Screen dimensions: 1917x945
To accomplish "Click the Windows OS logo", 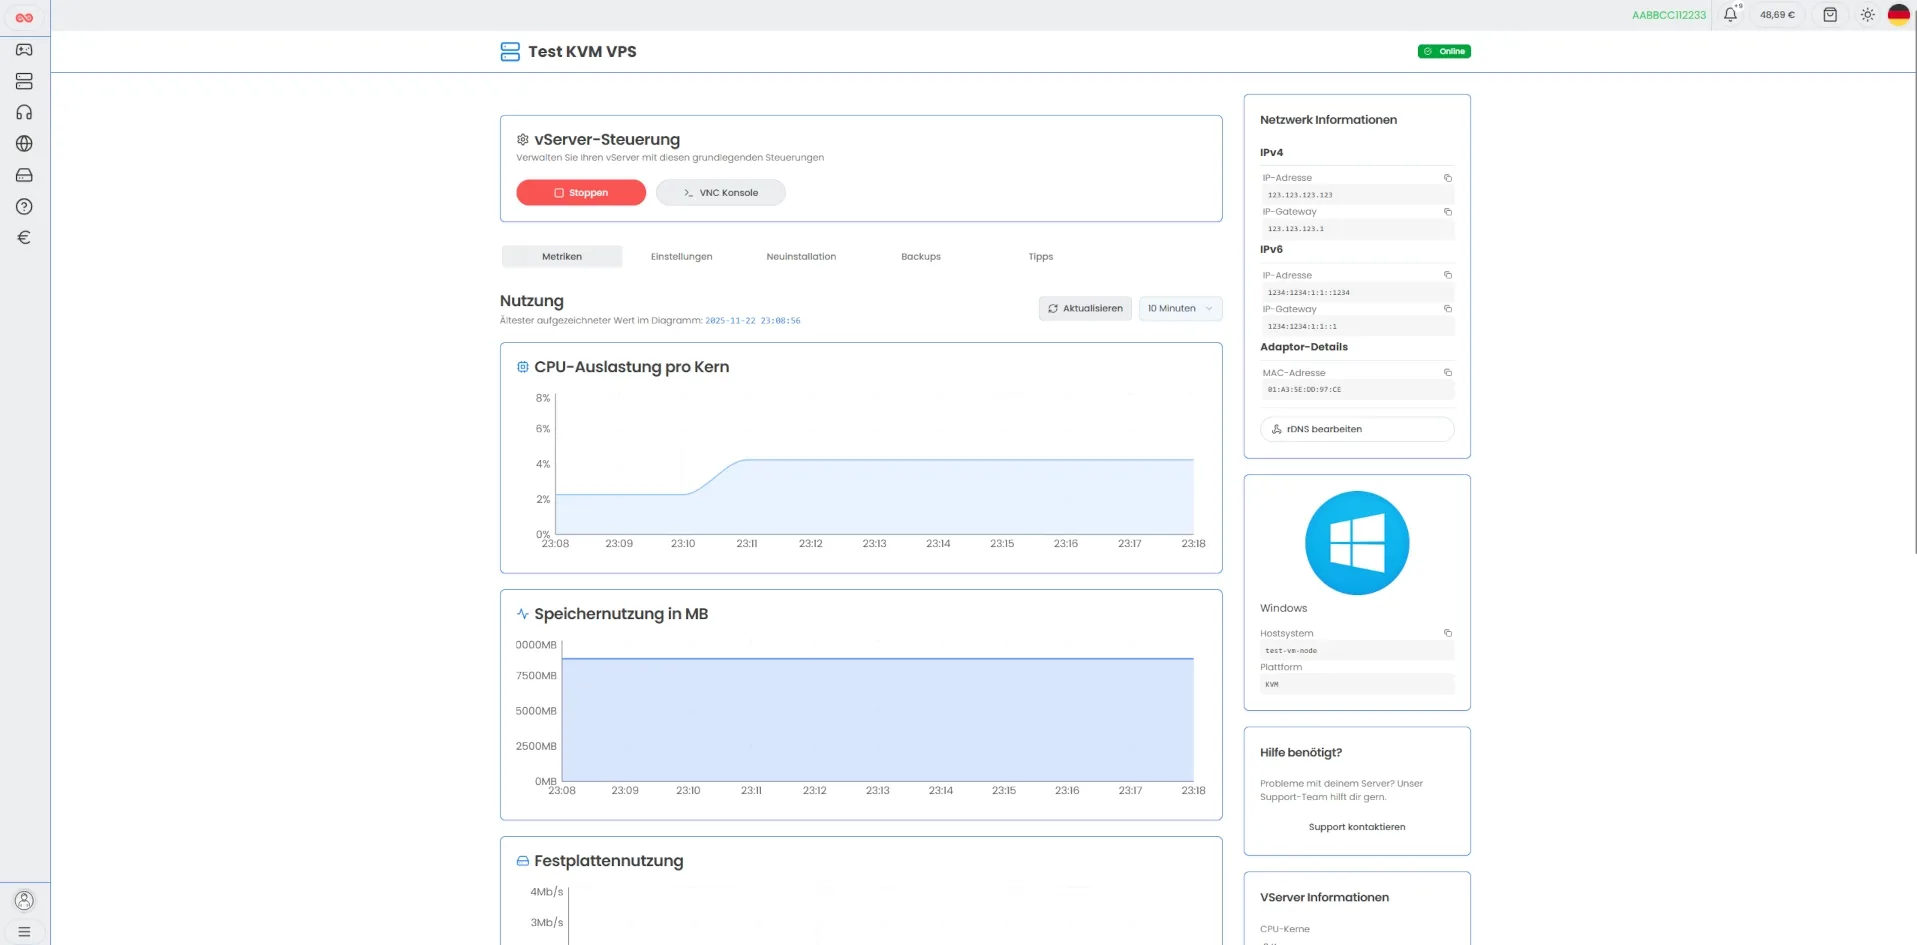I will (x=1357, y=543).
